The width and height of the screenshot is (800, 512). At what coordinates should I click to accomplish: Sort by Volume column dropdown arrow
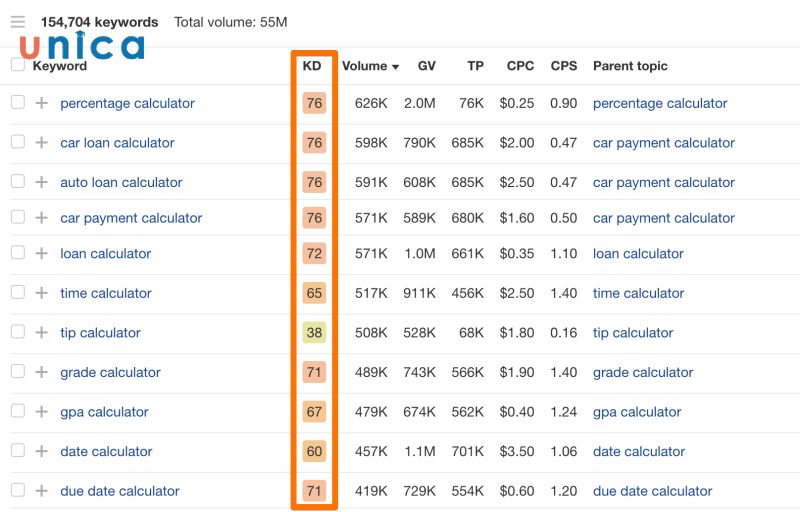395,67
